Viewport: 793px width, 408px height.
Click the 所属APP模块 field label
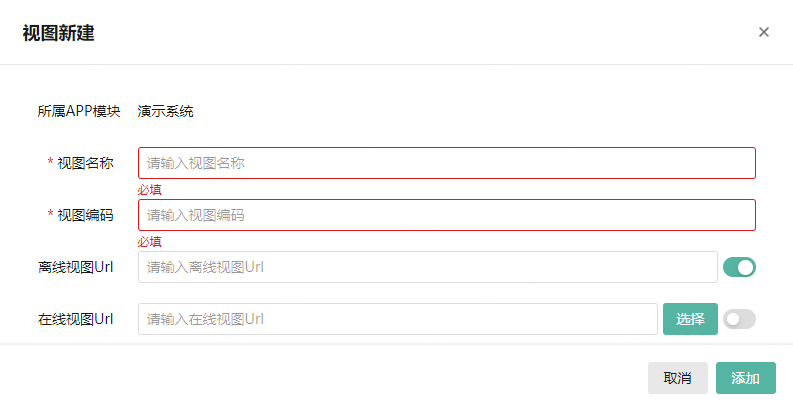click(x=79, y=111)
